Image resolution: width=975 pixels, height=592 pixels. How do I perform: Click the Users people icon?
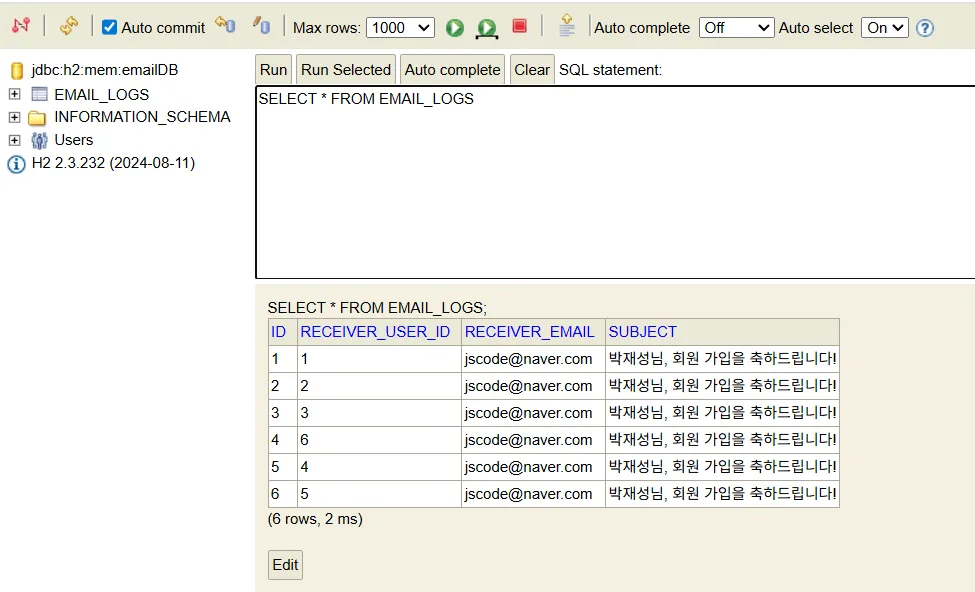point(39,141)
